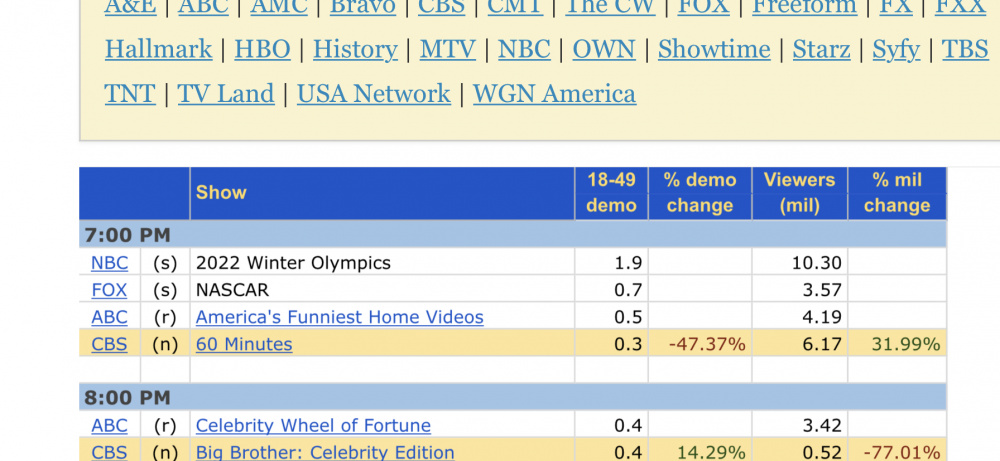Click ABC link in Celebrity Wheel of Fortune row
This screenshot has width=1000, height=461.
click(x=109, y=425)
